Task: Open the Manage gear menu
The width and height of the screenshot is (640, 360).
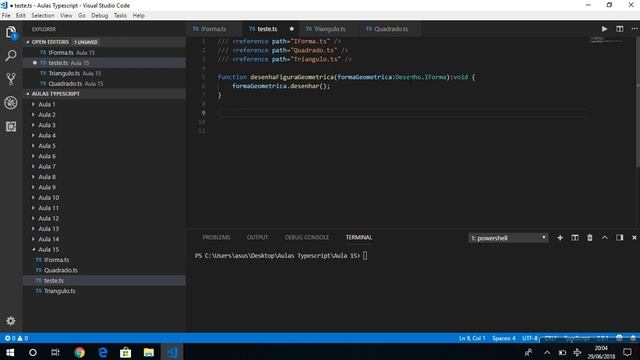Action: (11, 321)
